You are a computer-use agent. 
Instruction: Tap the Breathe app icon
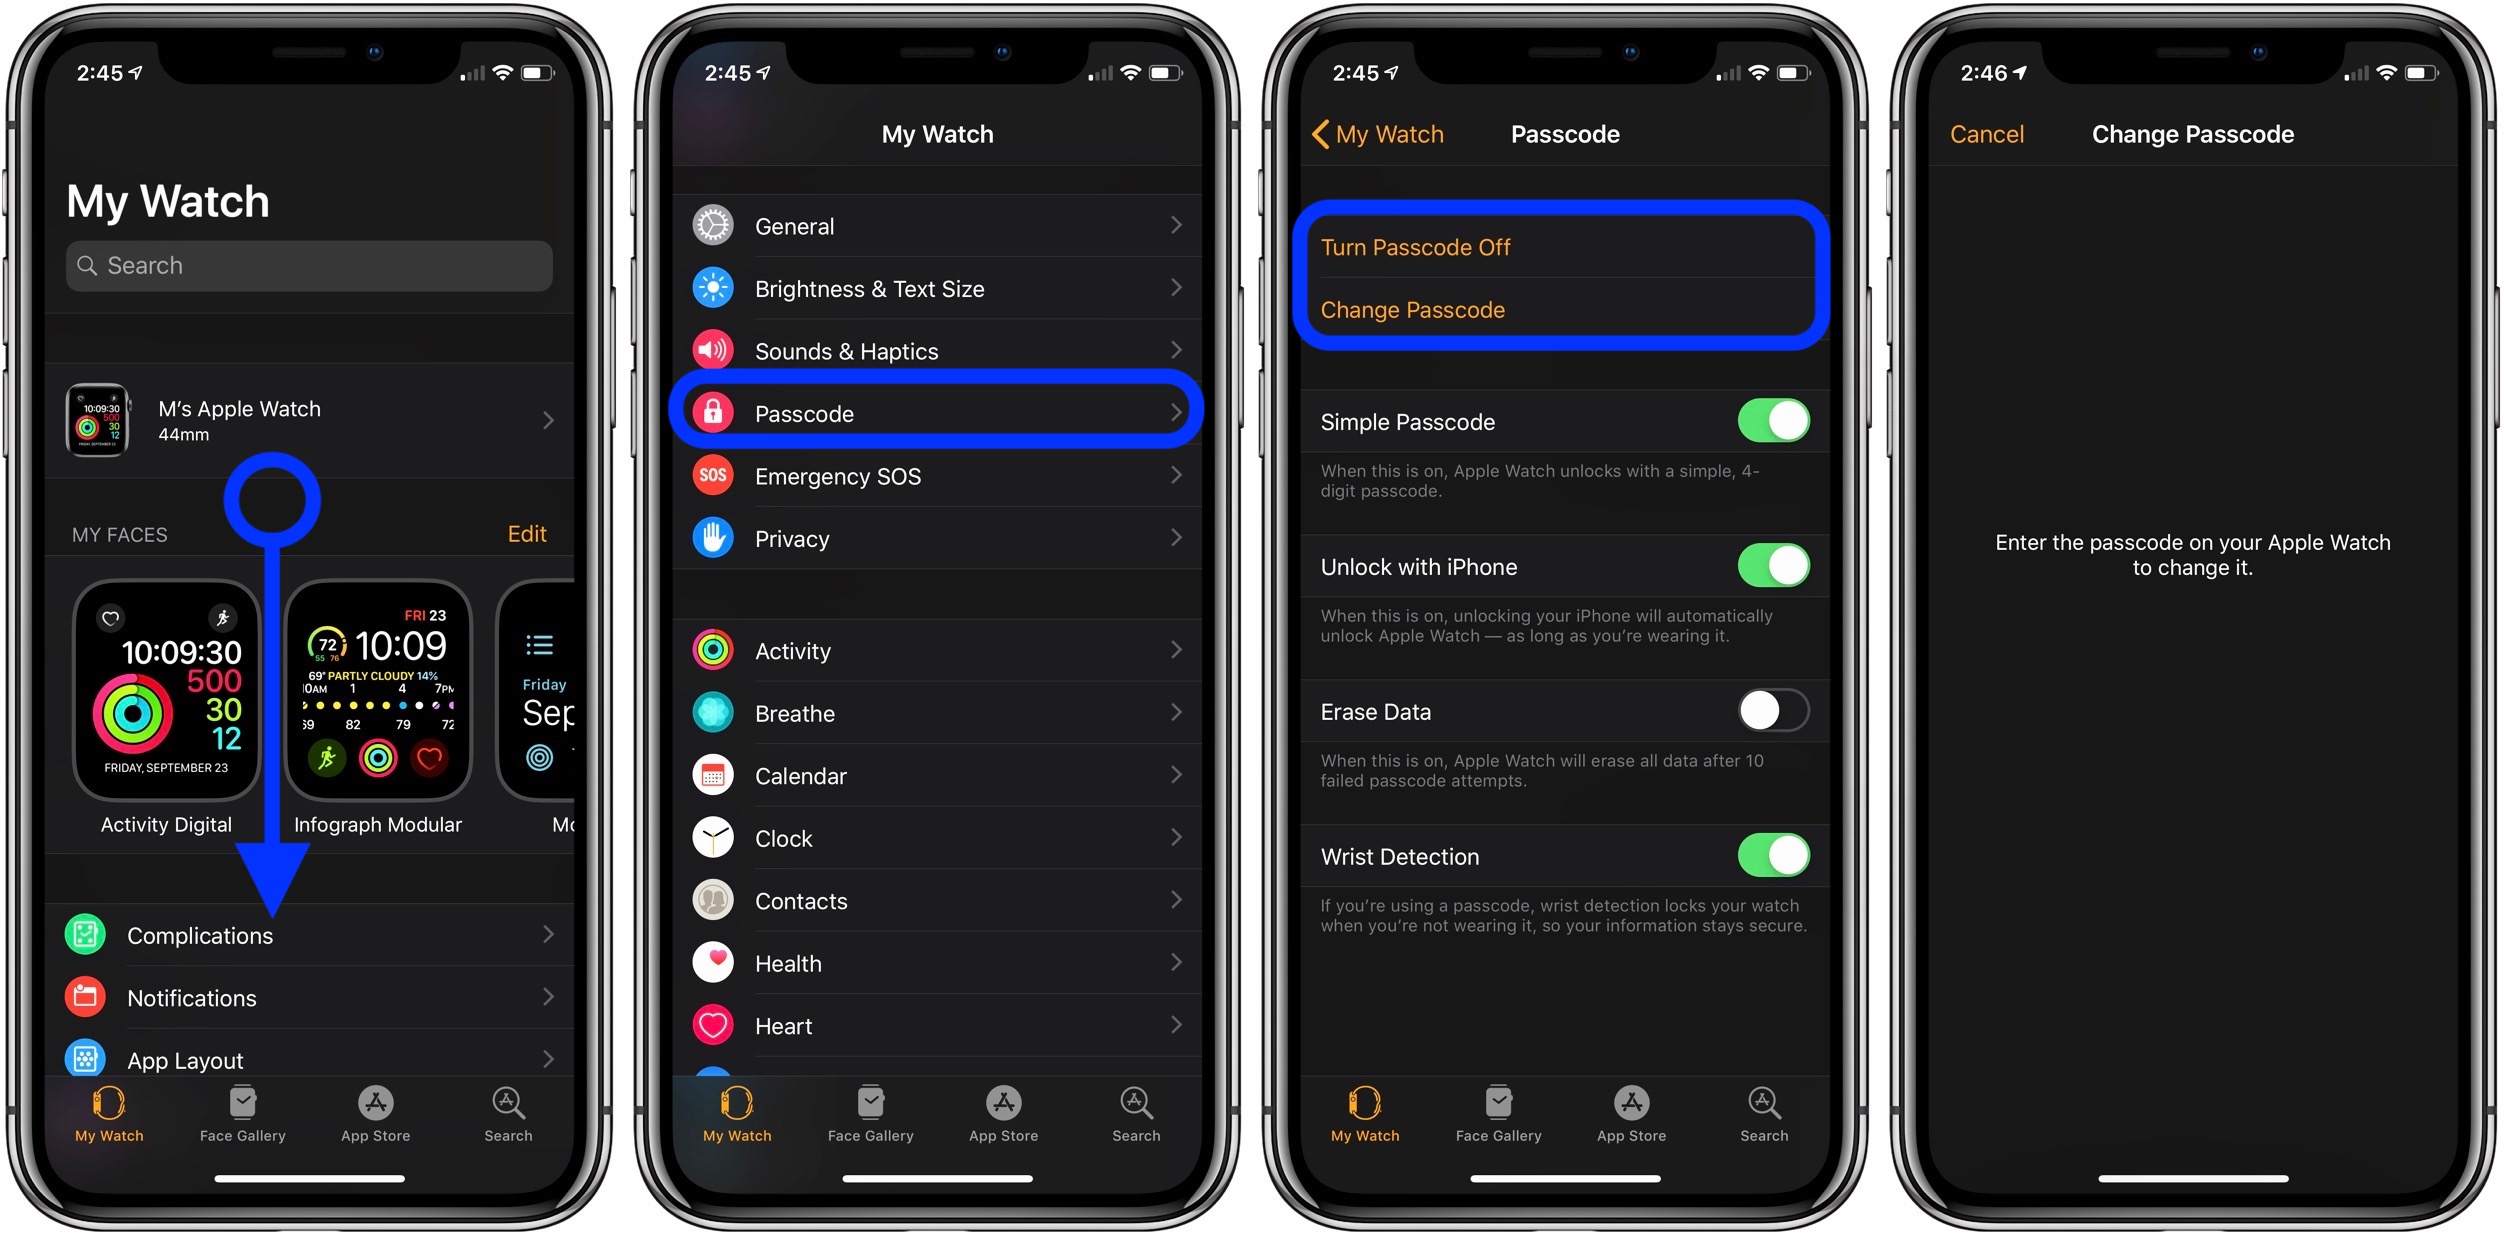click(714, 714)
